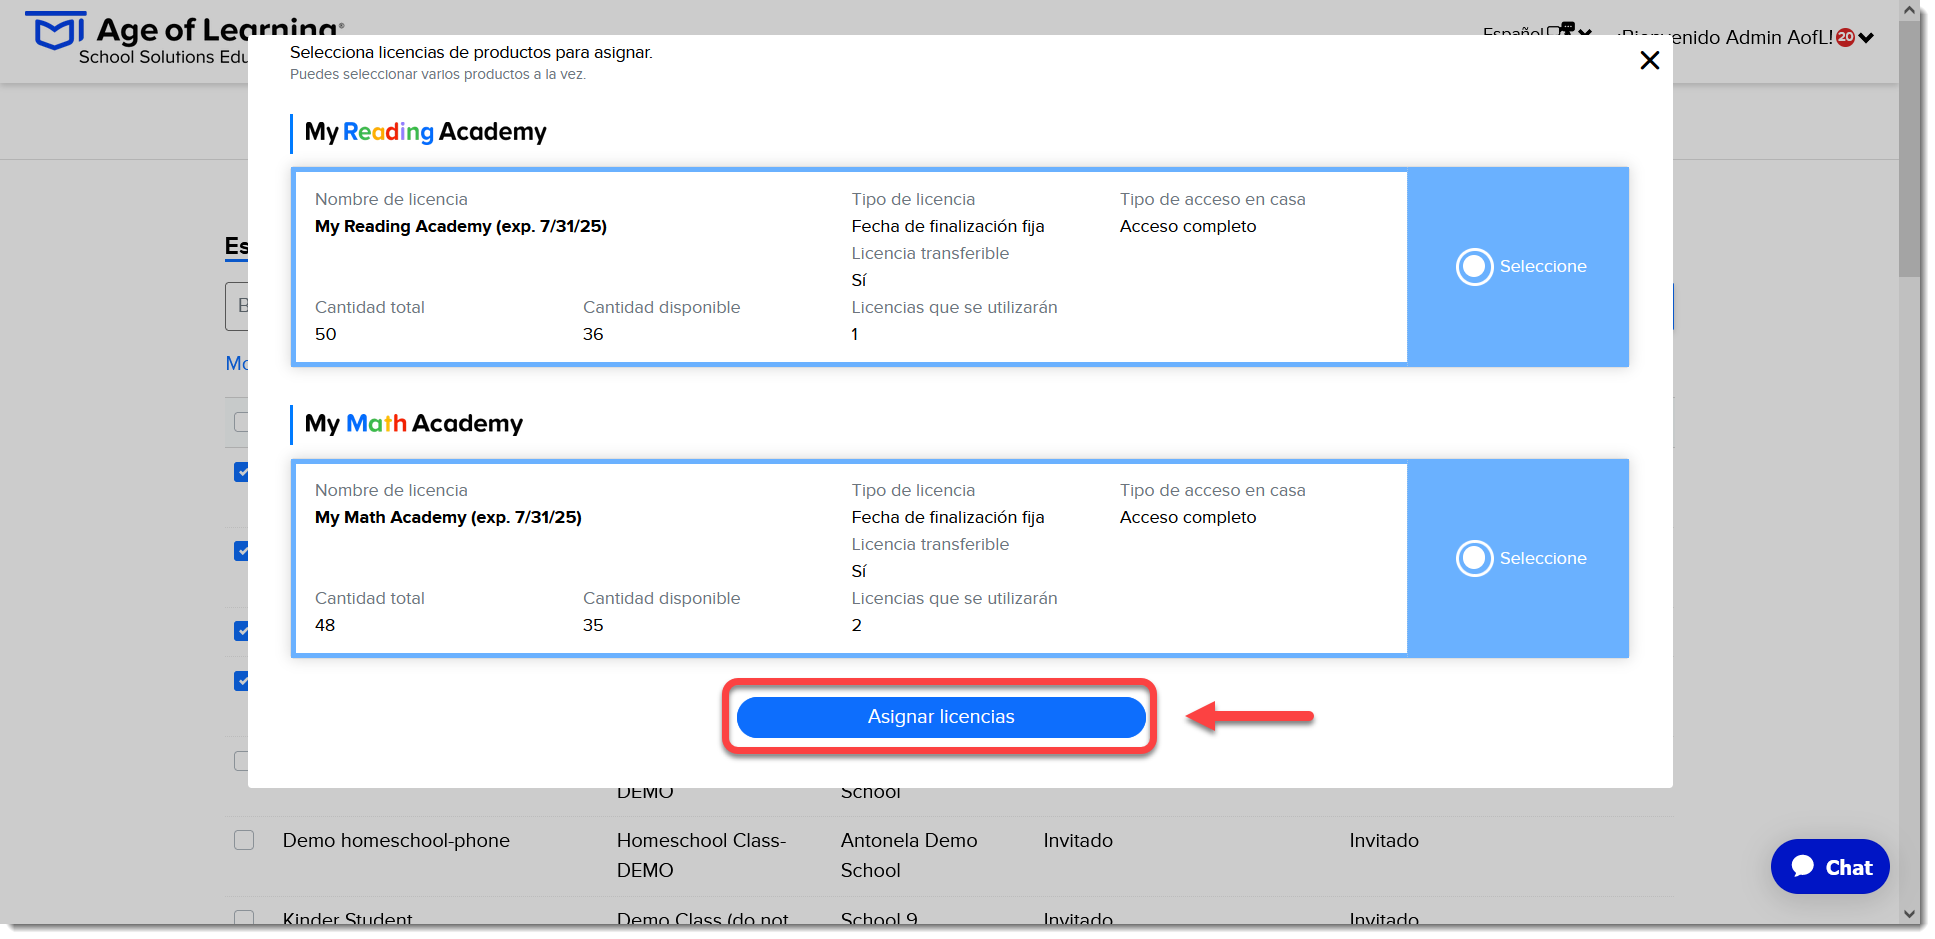This screenshot has height=939, width=1935.
Task: Click the Bienvenido Admin AofL greeting
Action: coord(1725,37)
